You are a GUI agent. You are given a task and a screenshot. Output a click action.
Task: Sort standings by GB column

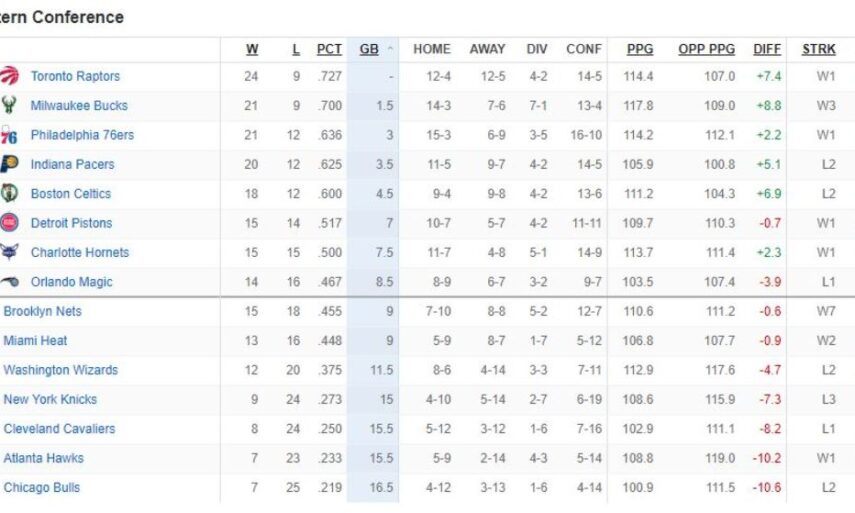369,49
